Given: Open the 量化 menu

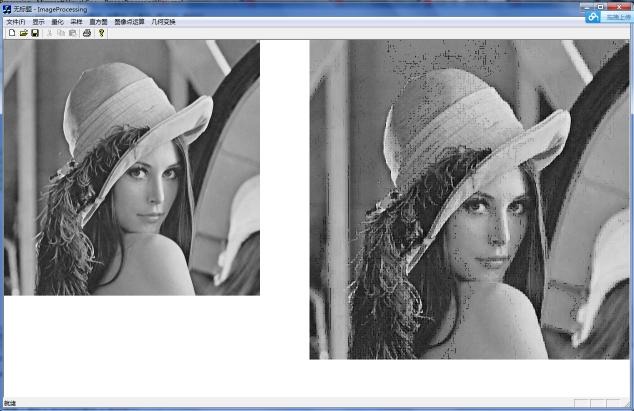Looking at the screenshot, I should click(x=57, y=22).
